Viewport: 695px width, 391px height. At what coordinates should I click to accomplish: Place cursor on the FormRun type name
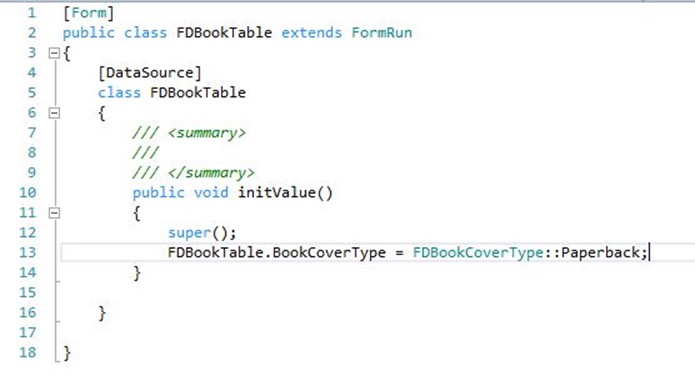(x=382, y=33)
